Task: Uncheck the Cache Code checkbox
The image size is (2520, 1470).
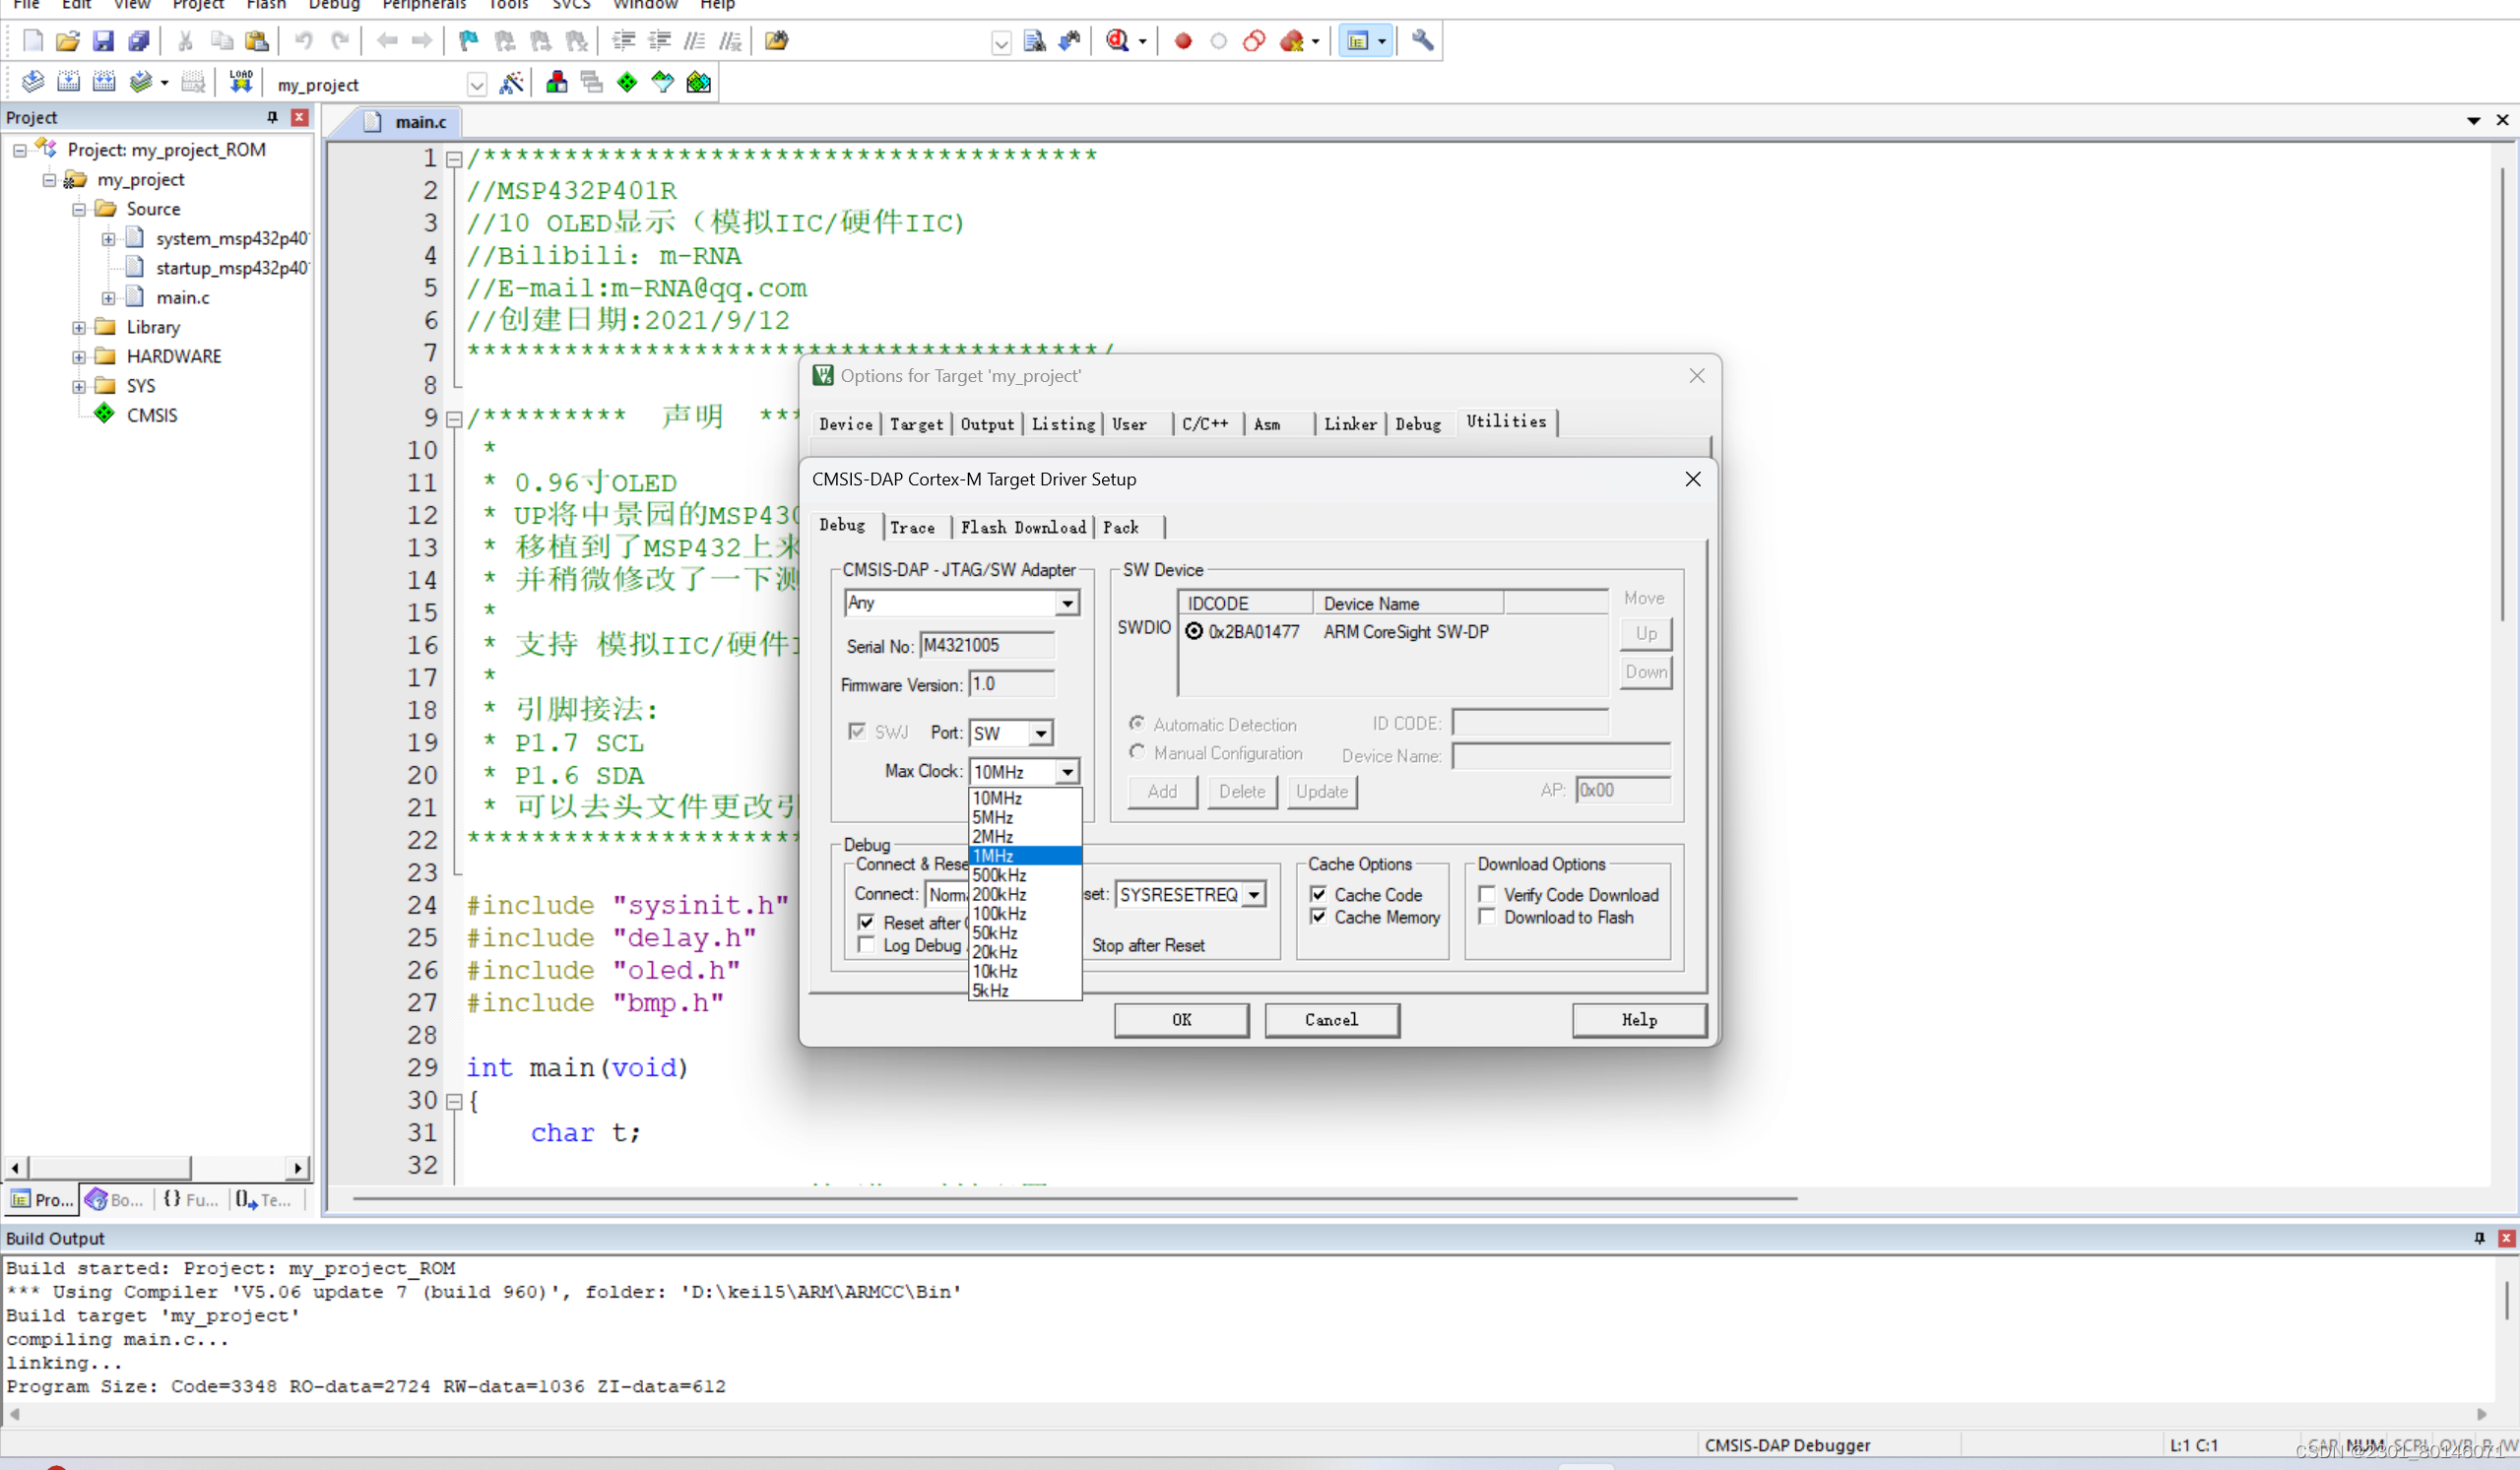Action: point(1319,894)
